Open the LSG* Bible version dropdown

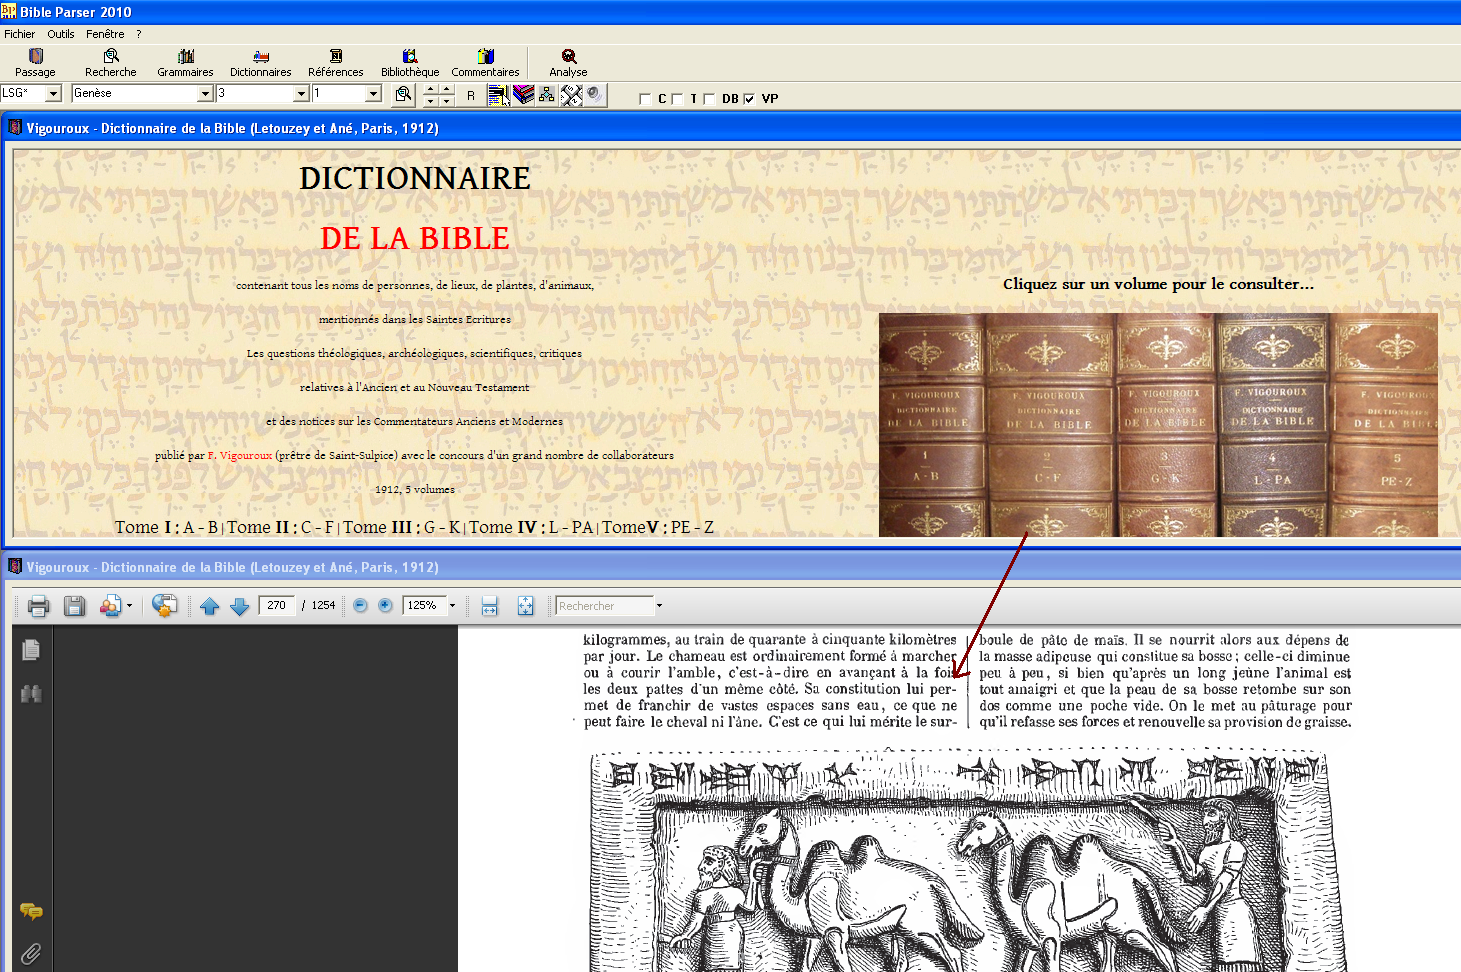(54, 93)
